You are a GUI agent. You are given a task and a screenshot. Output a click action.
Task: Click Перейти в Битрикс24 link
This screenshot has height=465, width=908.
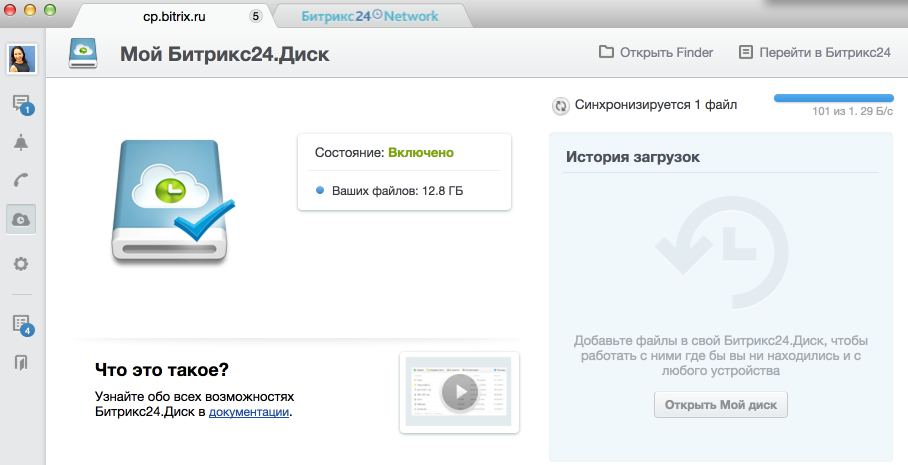[x=825, y=53]
